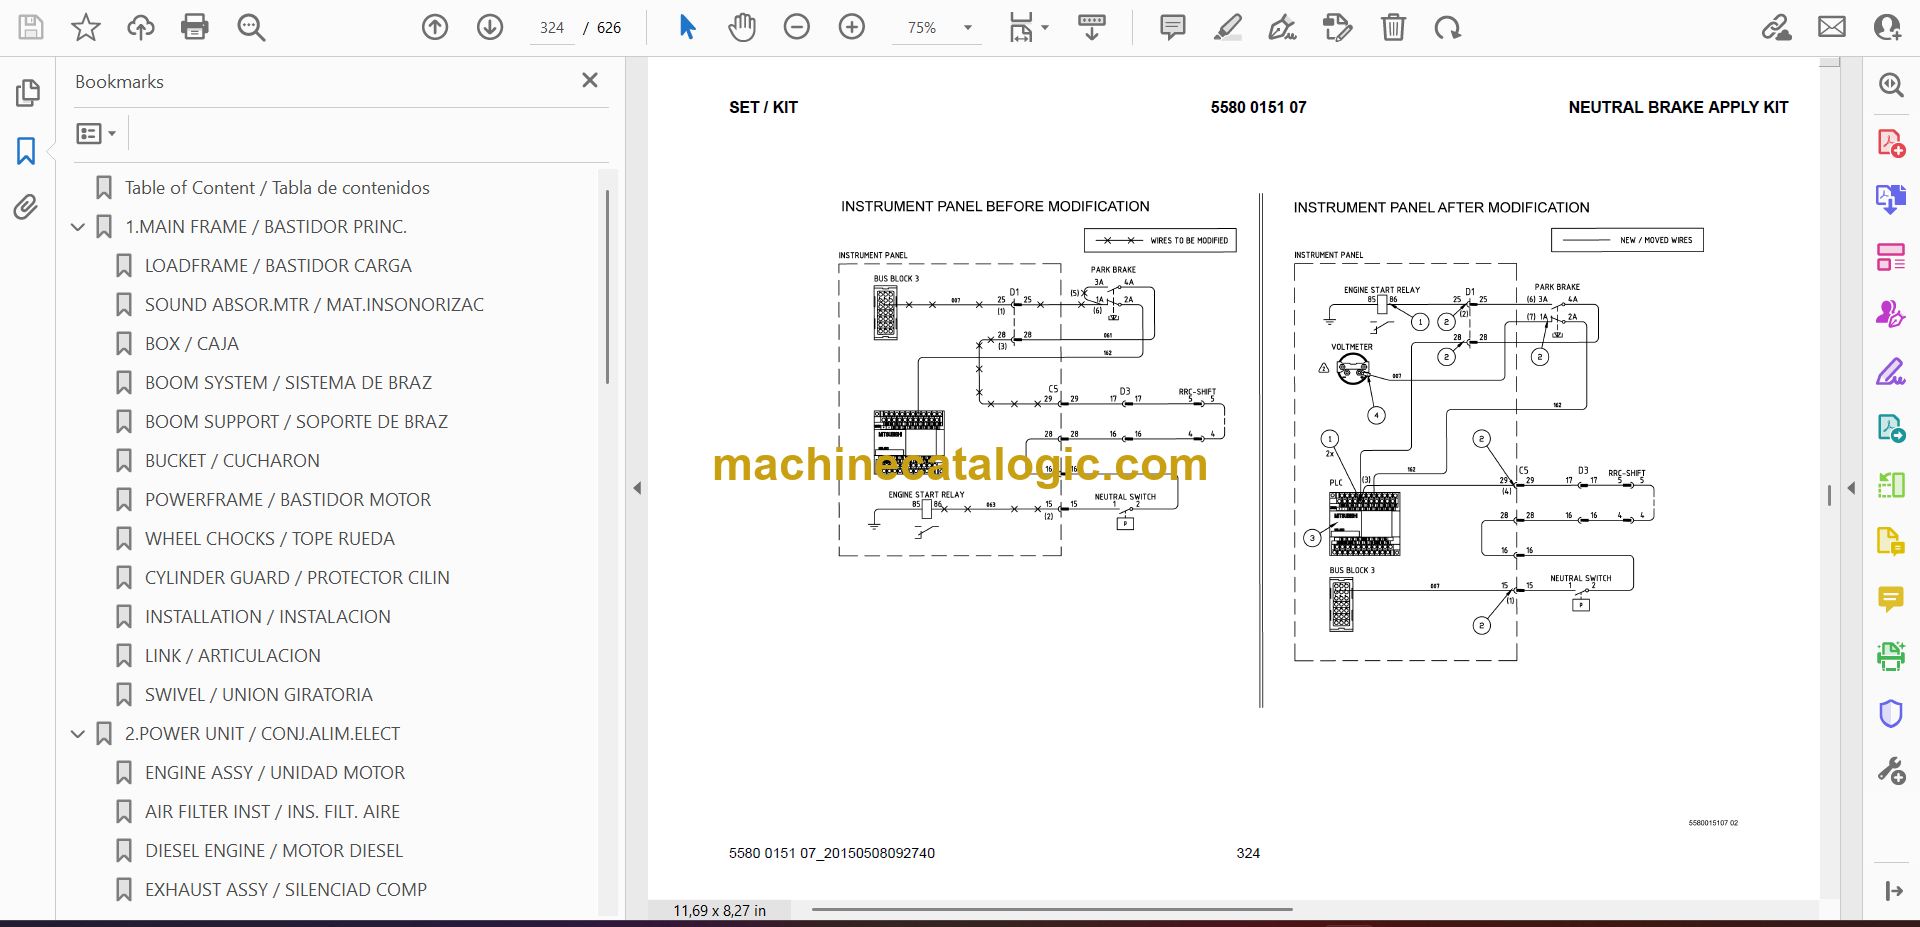The image size is (1920, 927).
Task: Open the Page Thumbnails panel
Action: click(x=27, y=93)
